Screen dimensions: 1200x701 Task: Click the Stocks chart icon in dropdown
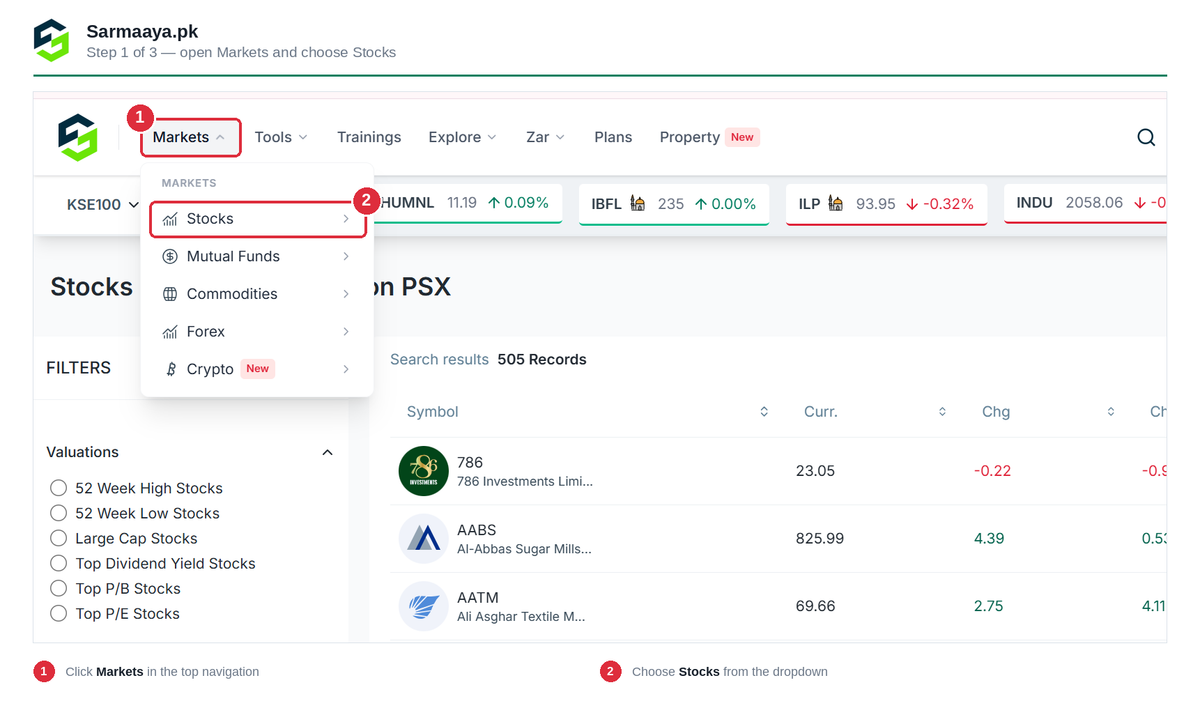click(170, 219)
